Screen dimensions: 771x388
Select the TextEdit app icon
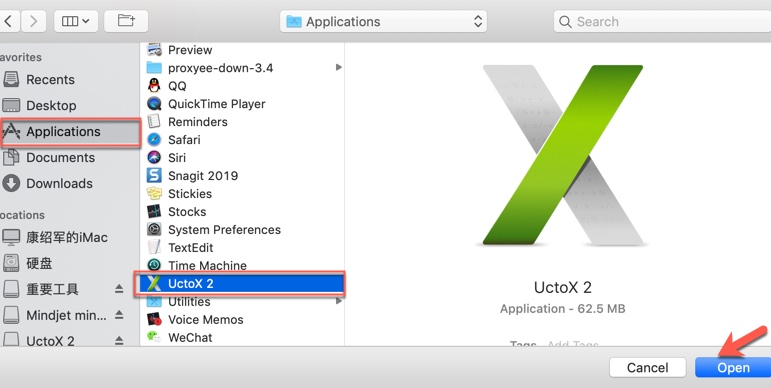tap(154, 247)
